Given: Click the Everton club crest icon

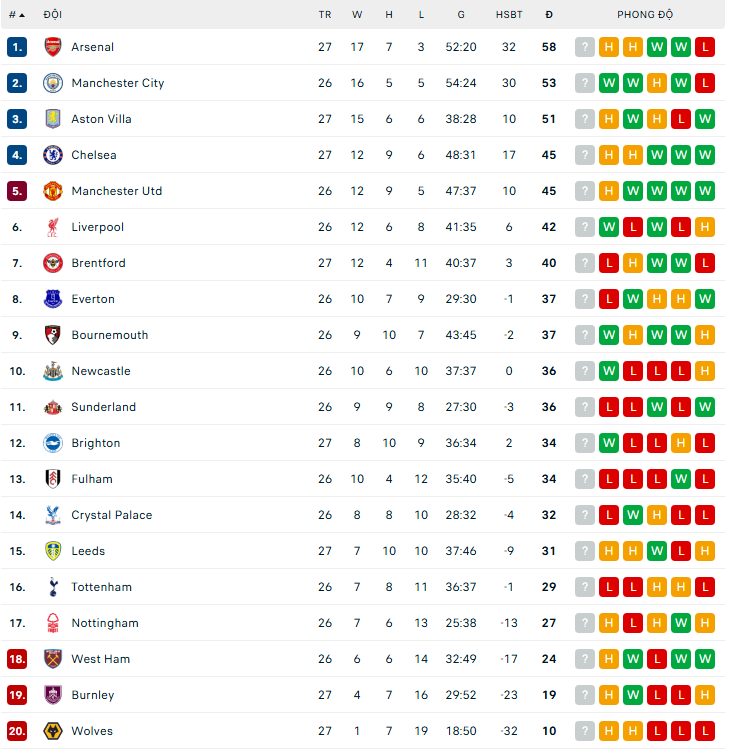Looking at the screenshot, I should tap(53, 299).
